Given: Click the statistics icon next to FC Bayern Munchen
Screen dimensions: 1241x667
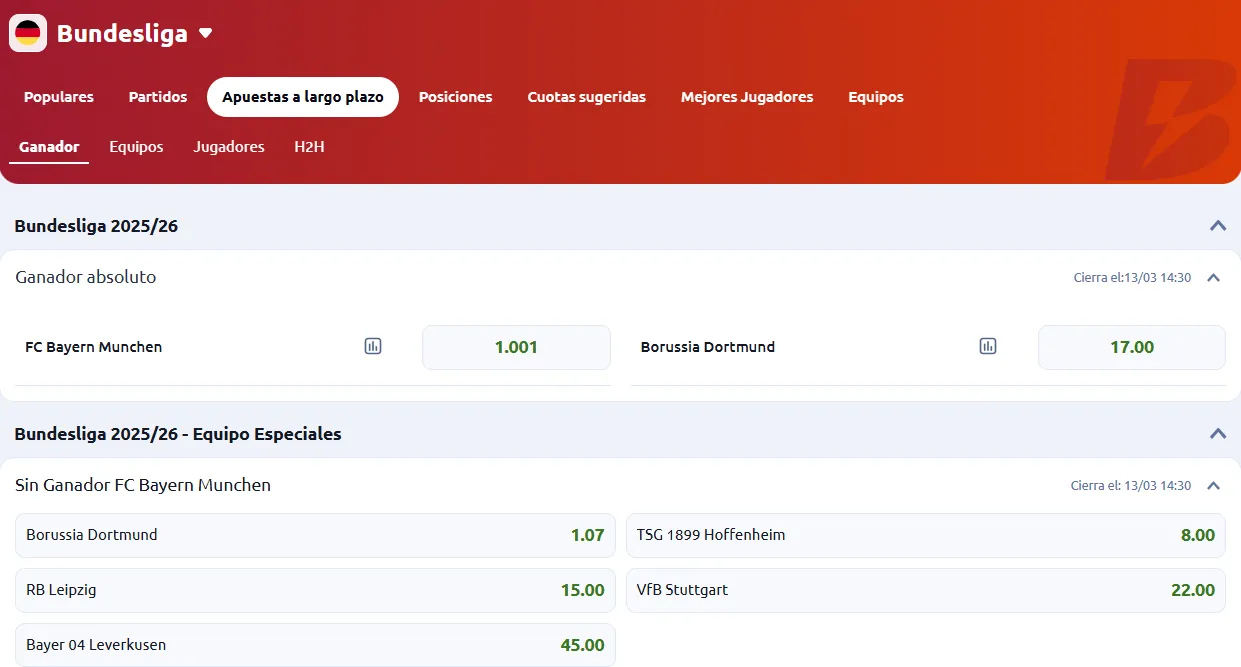Looking at the screenshot, I should pos(372,346).
